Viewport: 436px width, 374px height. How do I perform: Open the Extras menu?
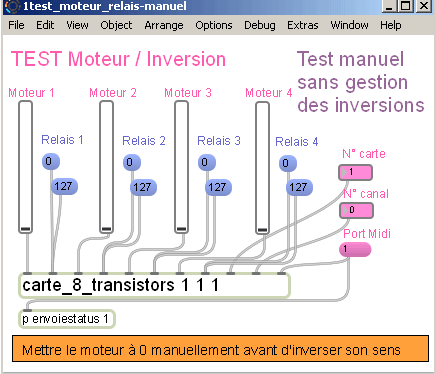click(x=303, y=25)
